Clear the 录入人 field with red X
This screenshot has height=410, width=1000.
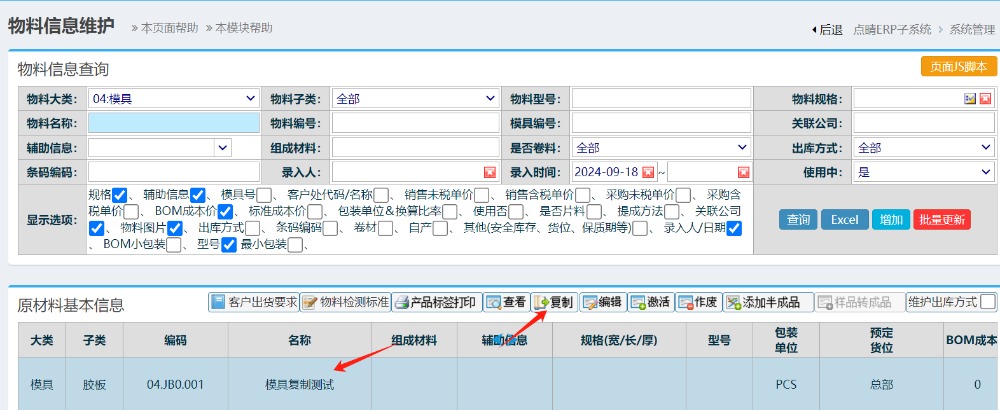490,172
